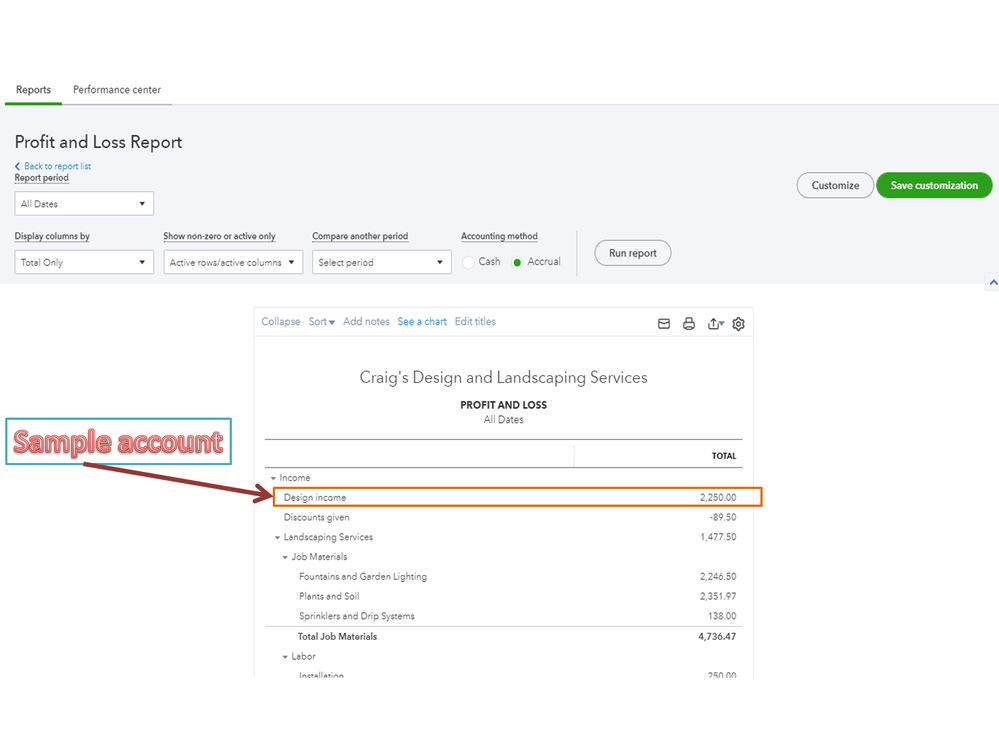The height and width of the screenshot is (749, 999).
Task: Click the Save customization button
Action: (934, 185)
